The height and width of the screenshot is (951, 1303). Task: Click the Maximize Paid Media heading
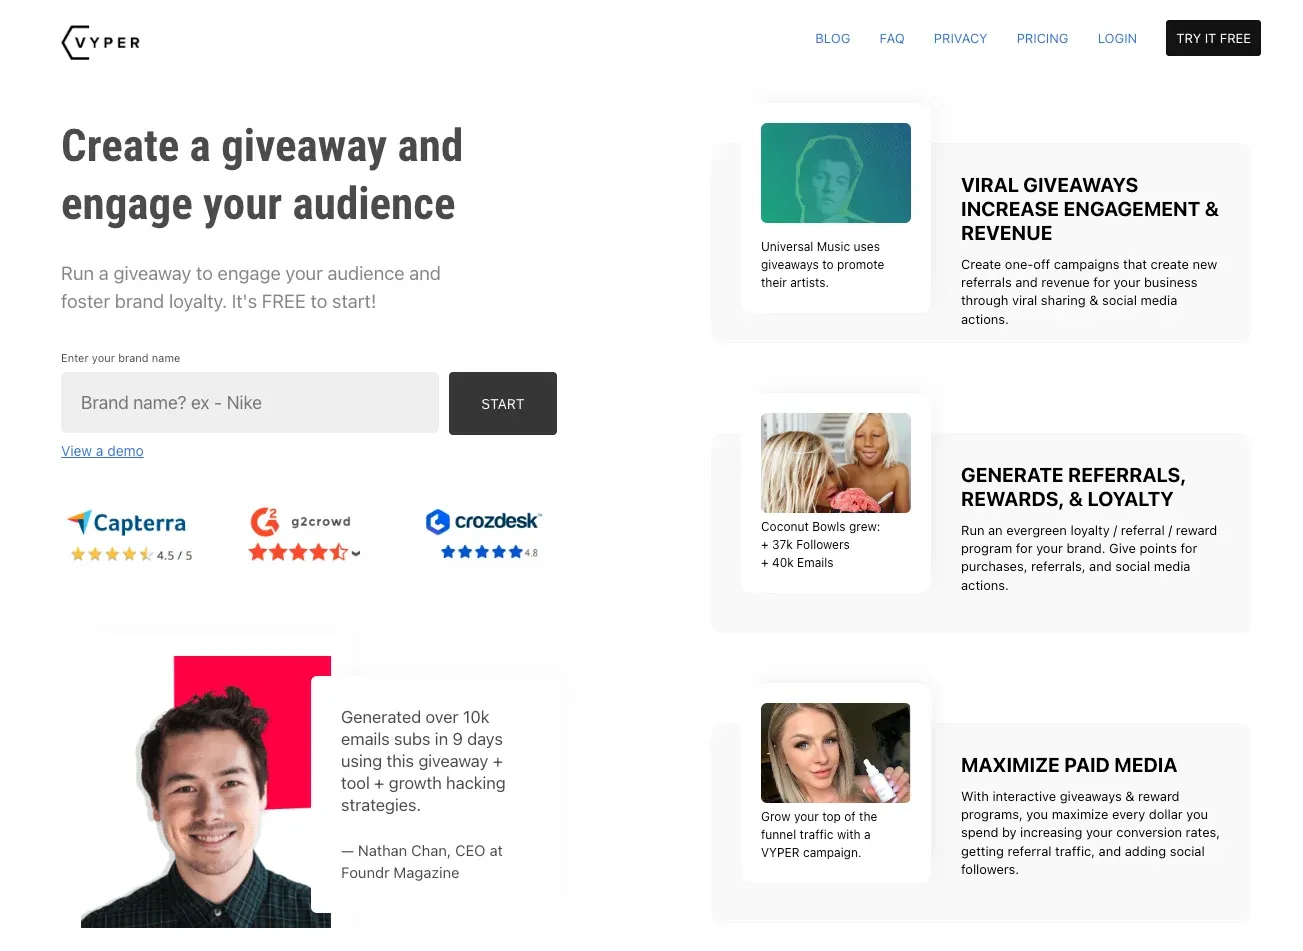[x=1069, y=765]
